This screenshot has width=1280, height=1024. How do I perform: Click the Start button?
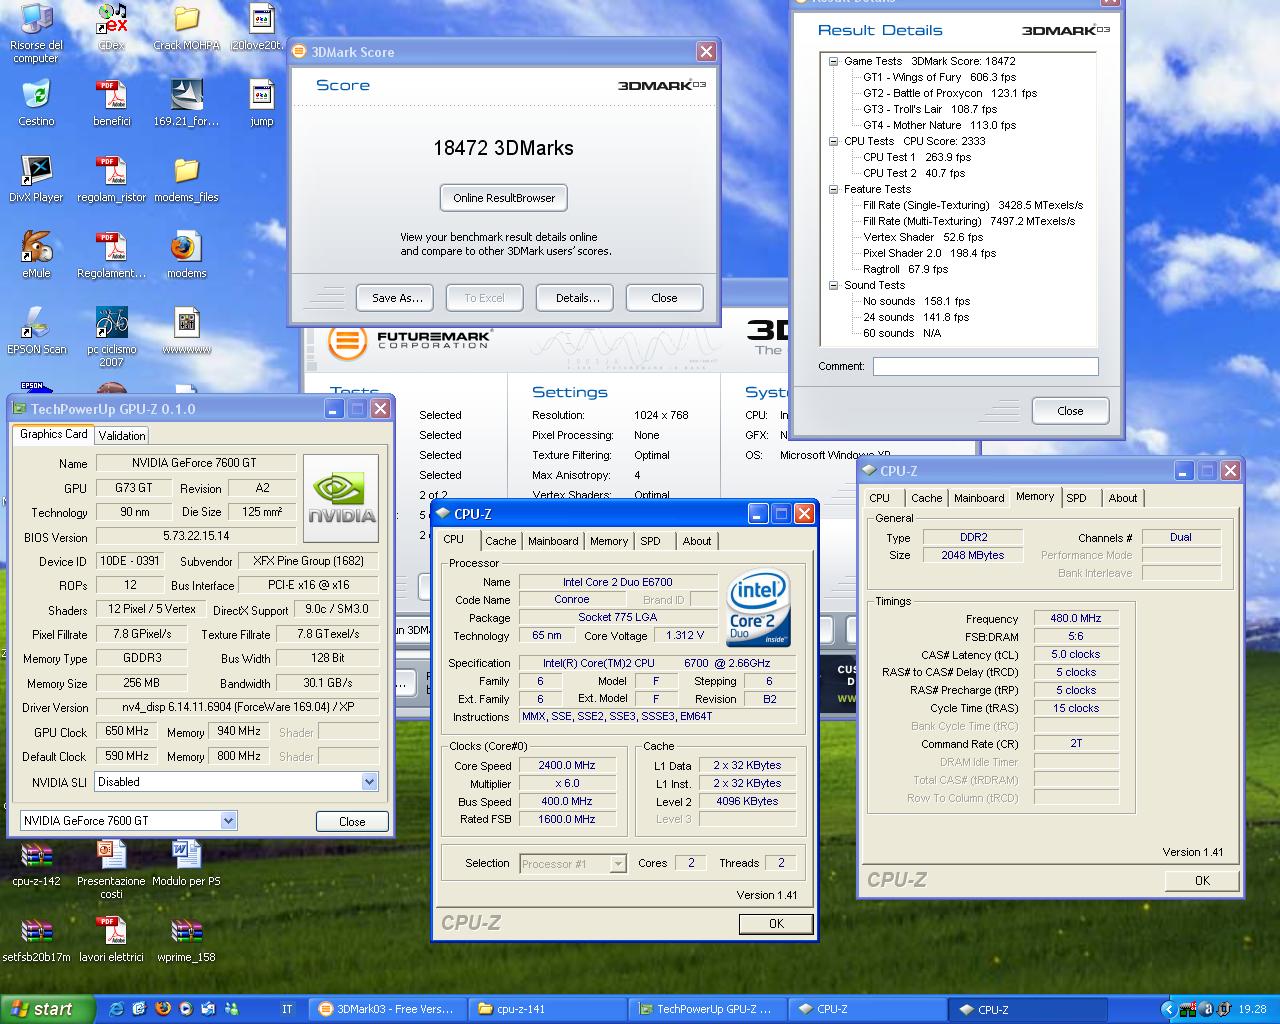pyautogui.click(x=47, y=1009)
